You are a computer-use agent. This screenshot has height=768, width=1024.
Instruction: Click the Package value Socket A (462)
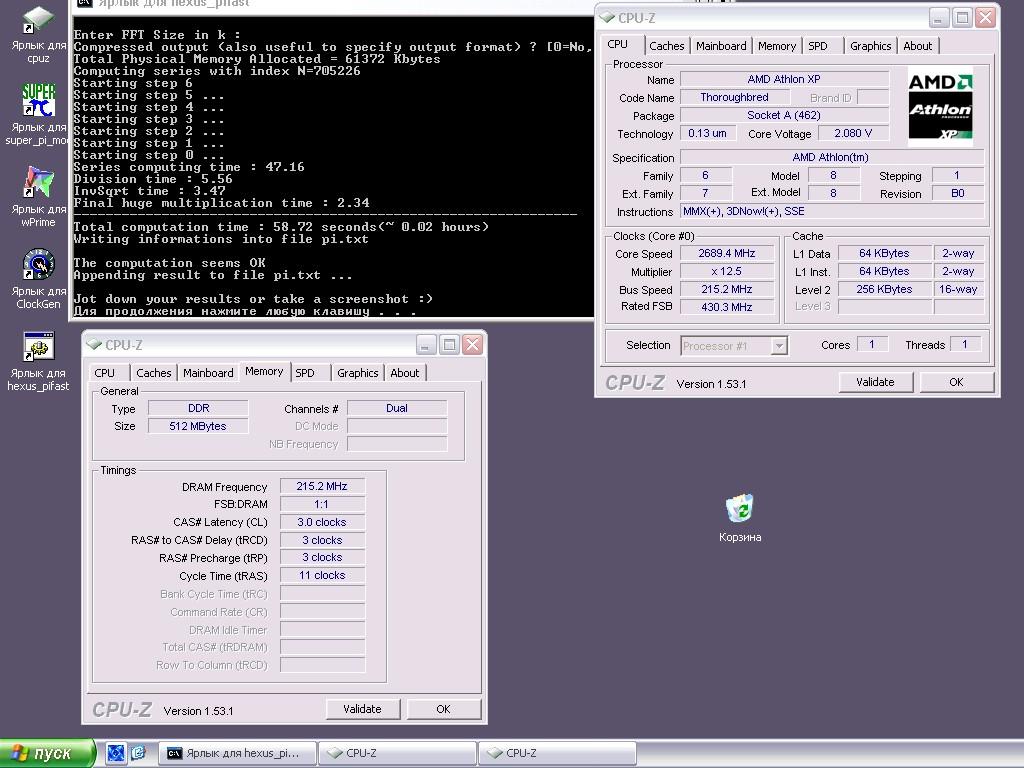tap(784, 115)
